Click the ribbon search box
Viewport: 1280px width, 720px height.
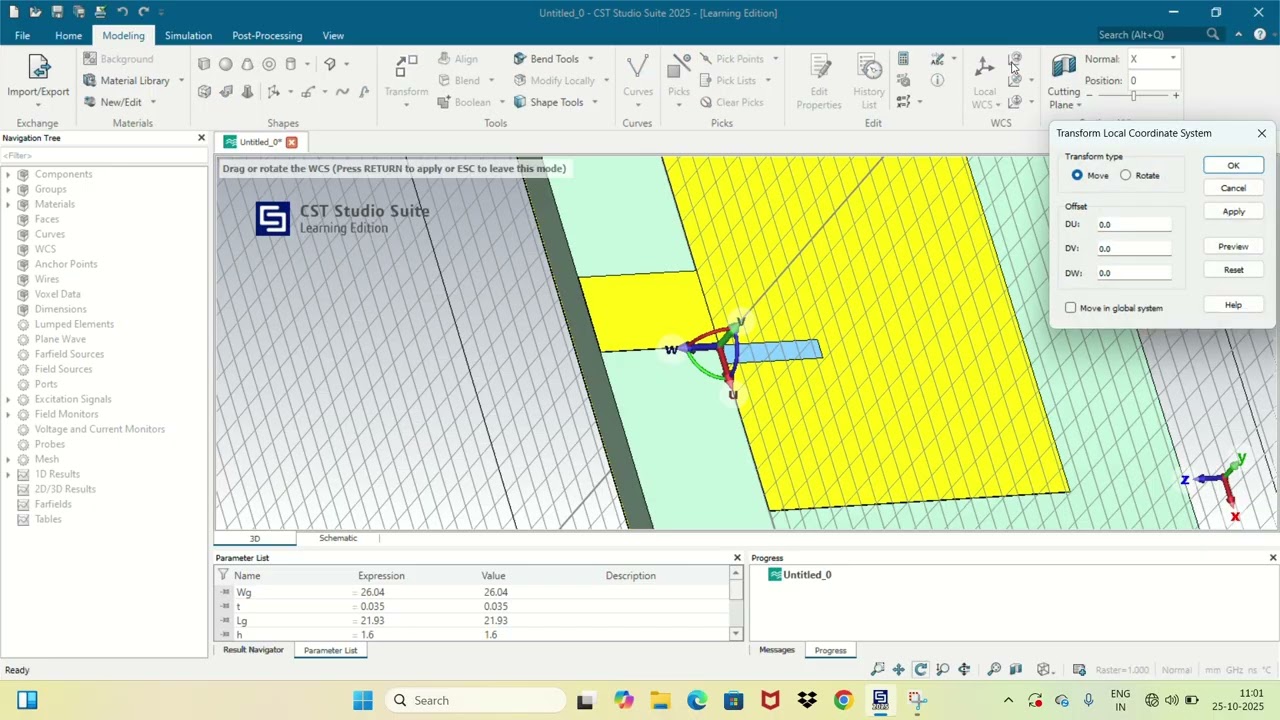coord(1158,34)
